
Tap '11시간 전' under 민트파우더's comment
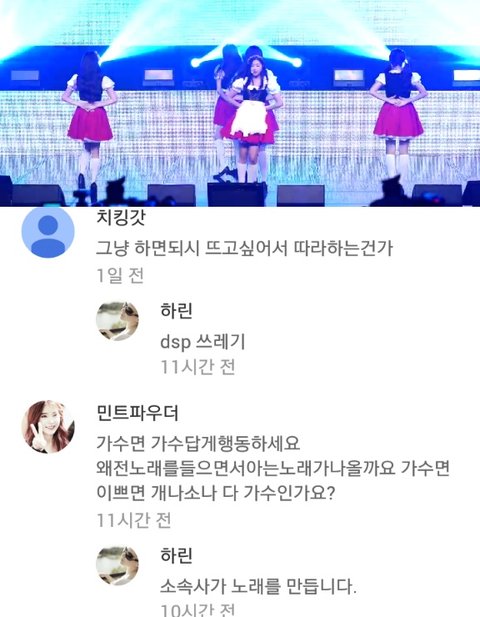[134, 520]
